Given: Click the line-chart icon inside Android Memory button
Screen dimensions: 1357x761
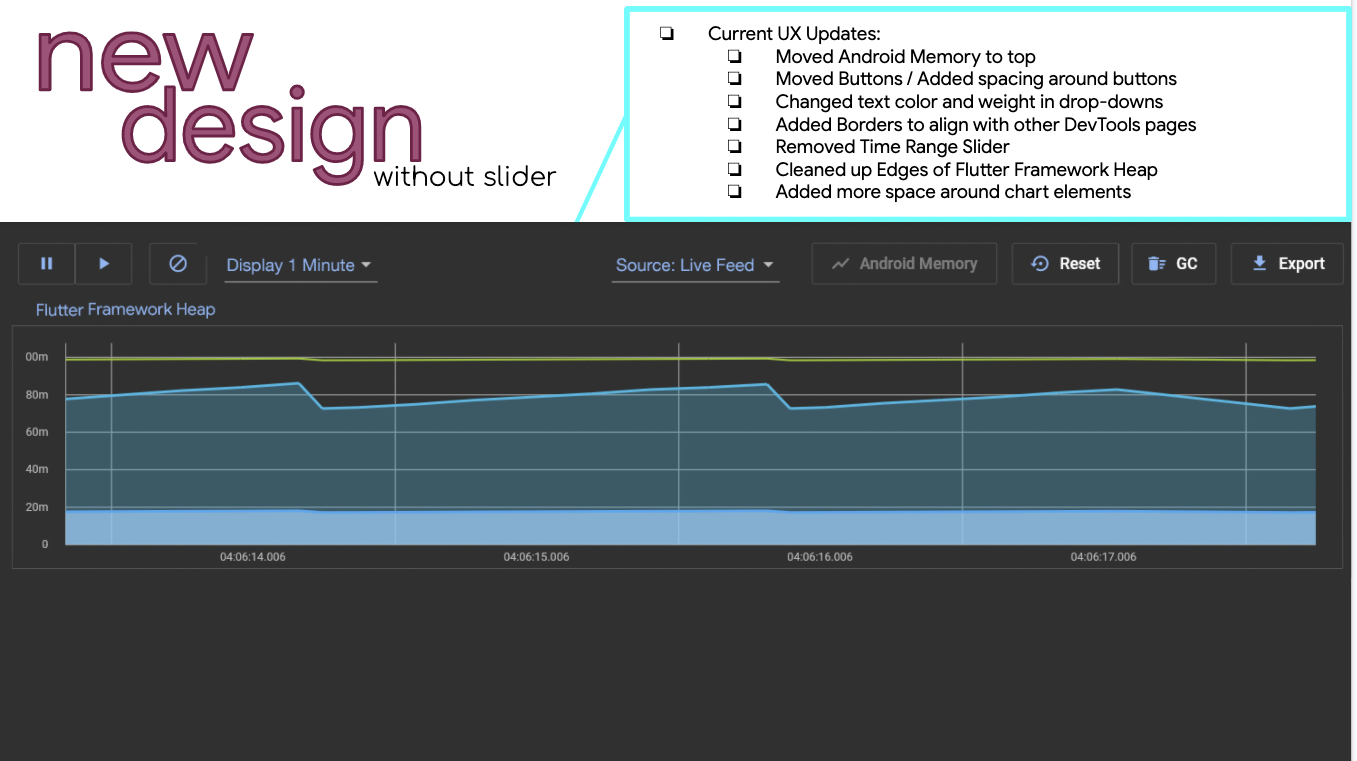Looking at the screenshot, I should 843,263.
